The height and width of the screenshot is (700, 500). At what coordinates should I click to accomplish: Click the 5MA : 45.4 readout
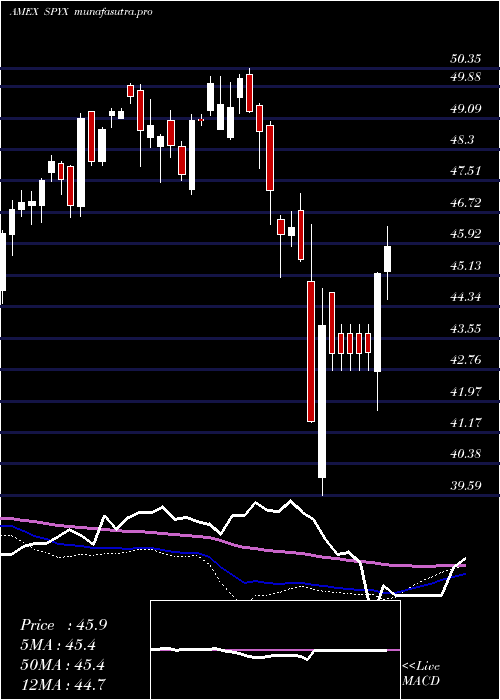point(58,645)
